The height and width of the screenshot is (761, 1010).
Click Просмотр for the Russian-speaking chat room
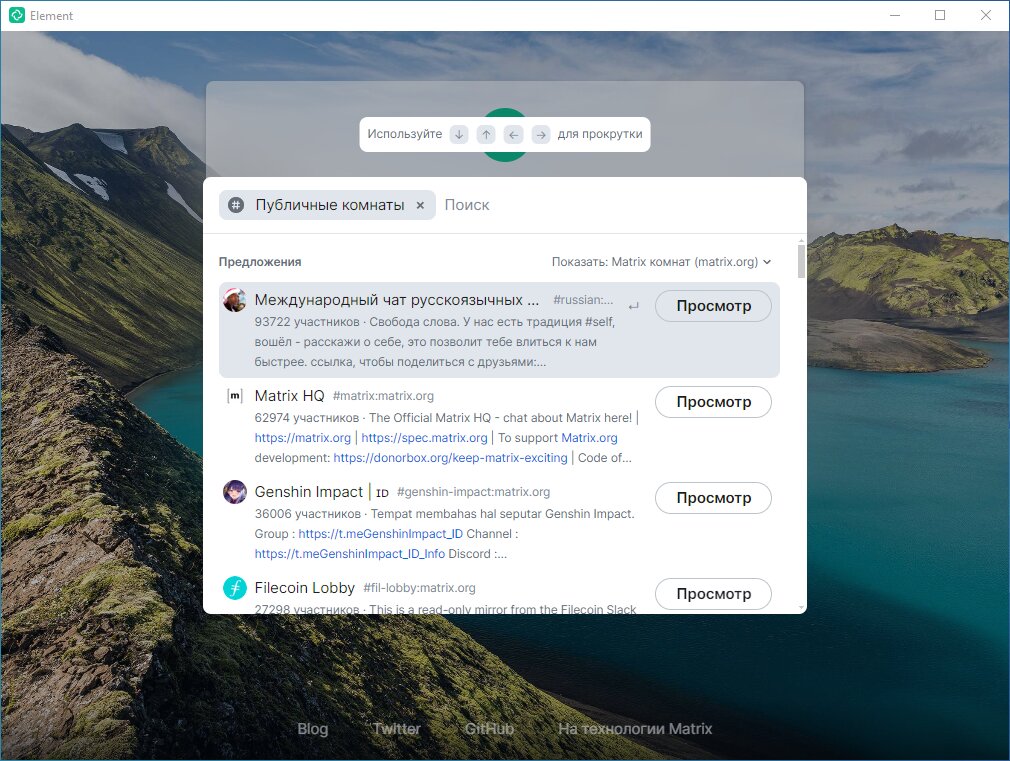(713, 306)
